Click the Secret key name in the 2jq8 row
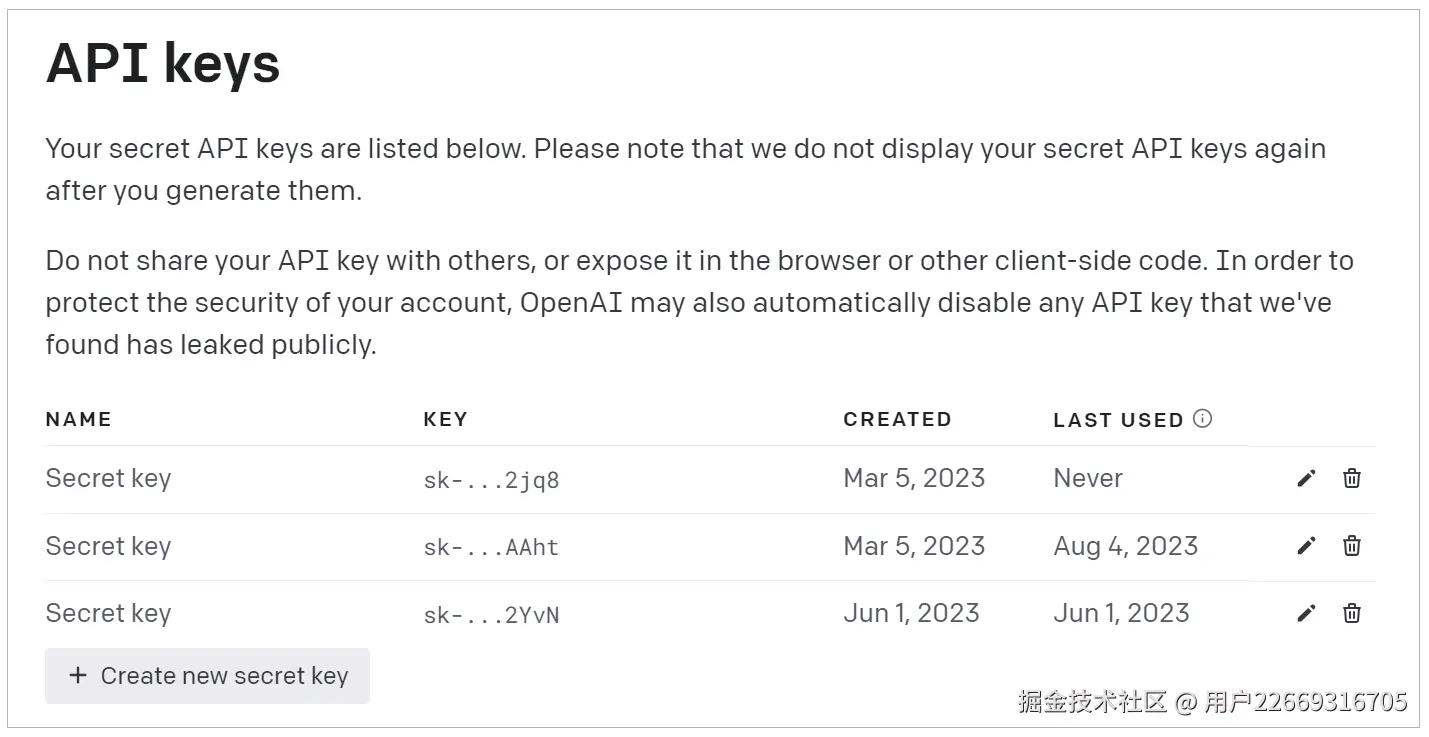 108,478
